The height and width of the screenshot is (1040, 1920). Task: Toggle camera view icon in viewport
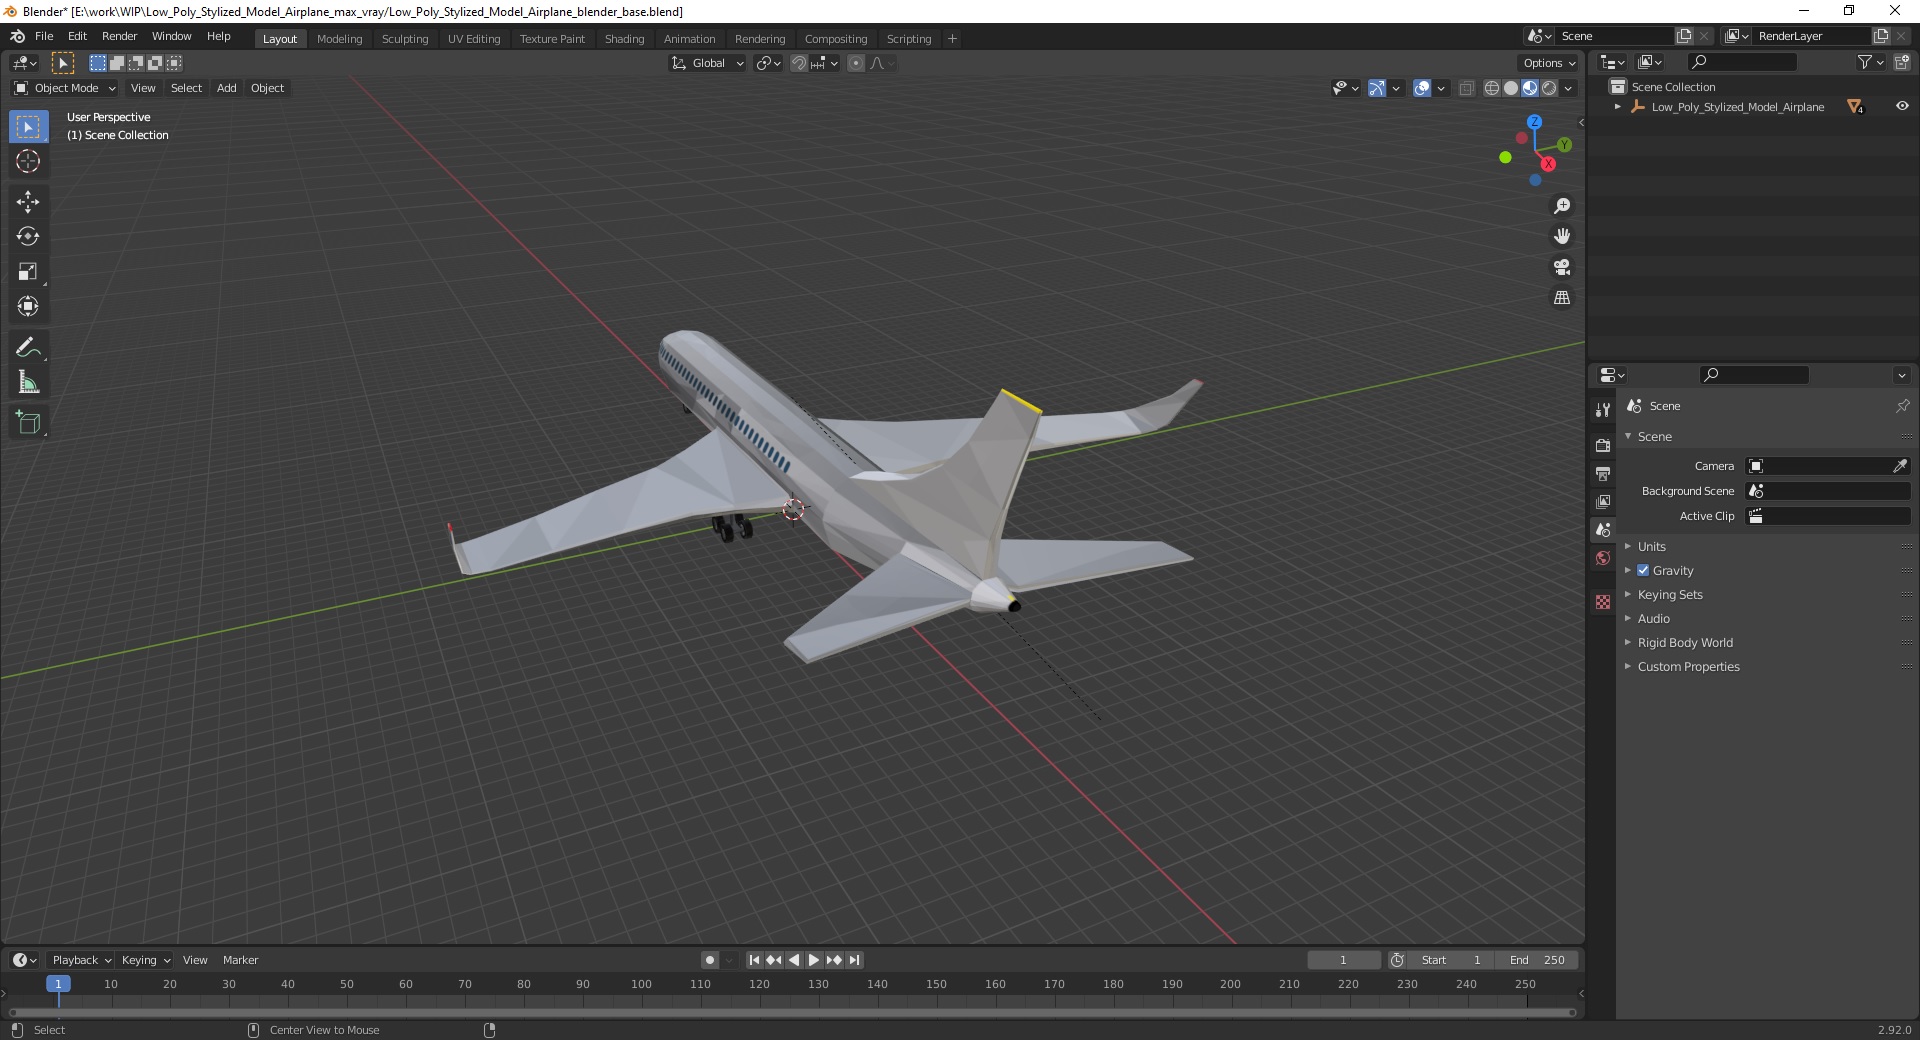click(1562, 267)
